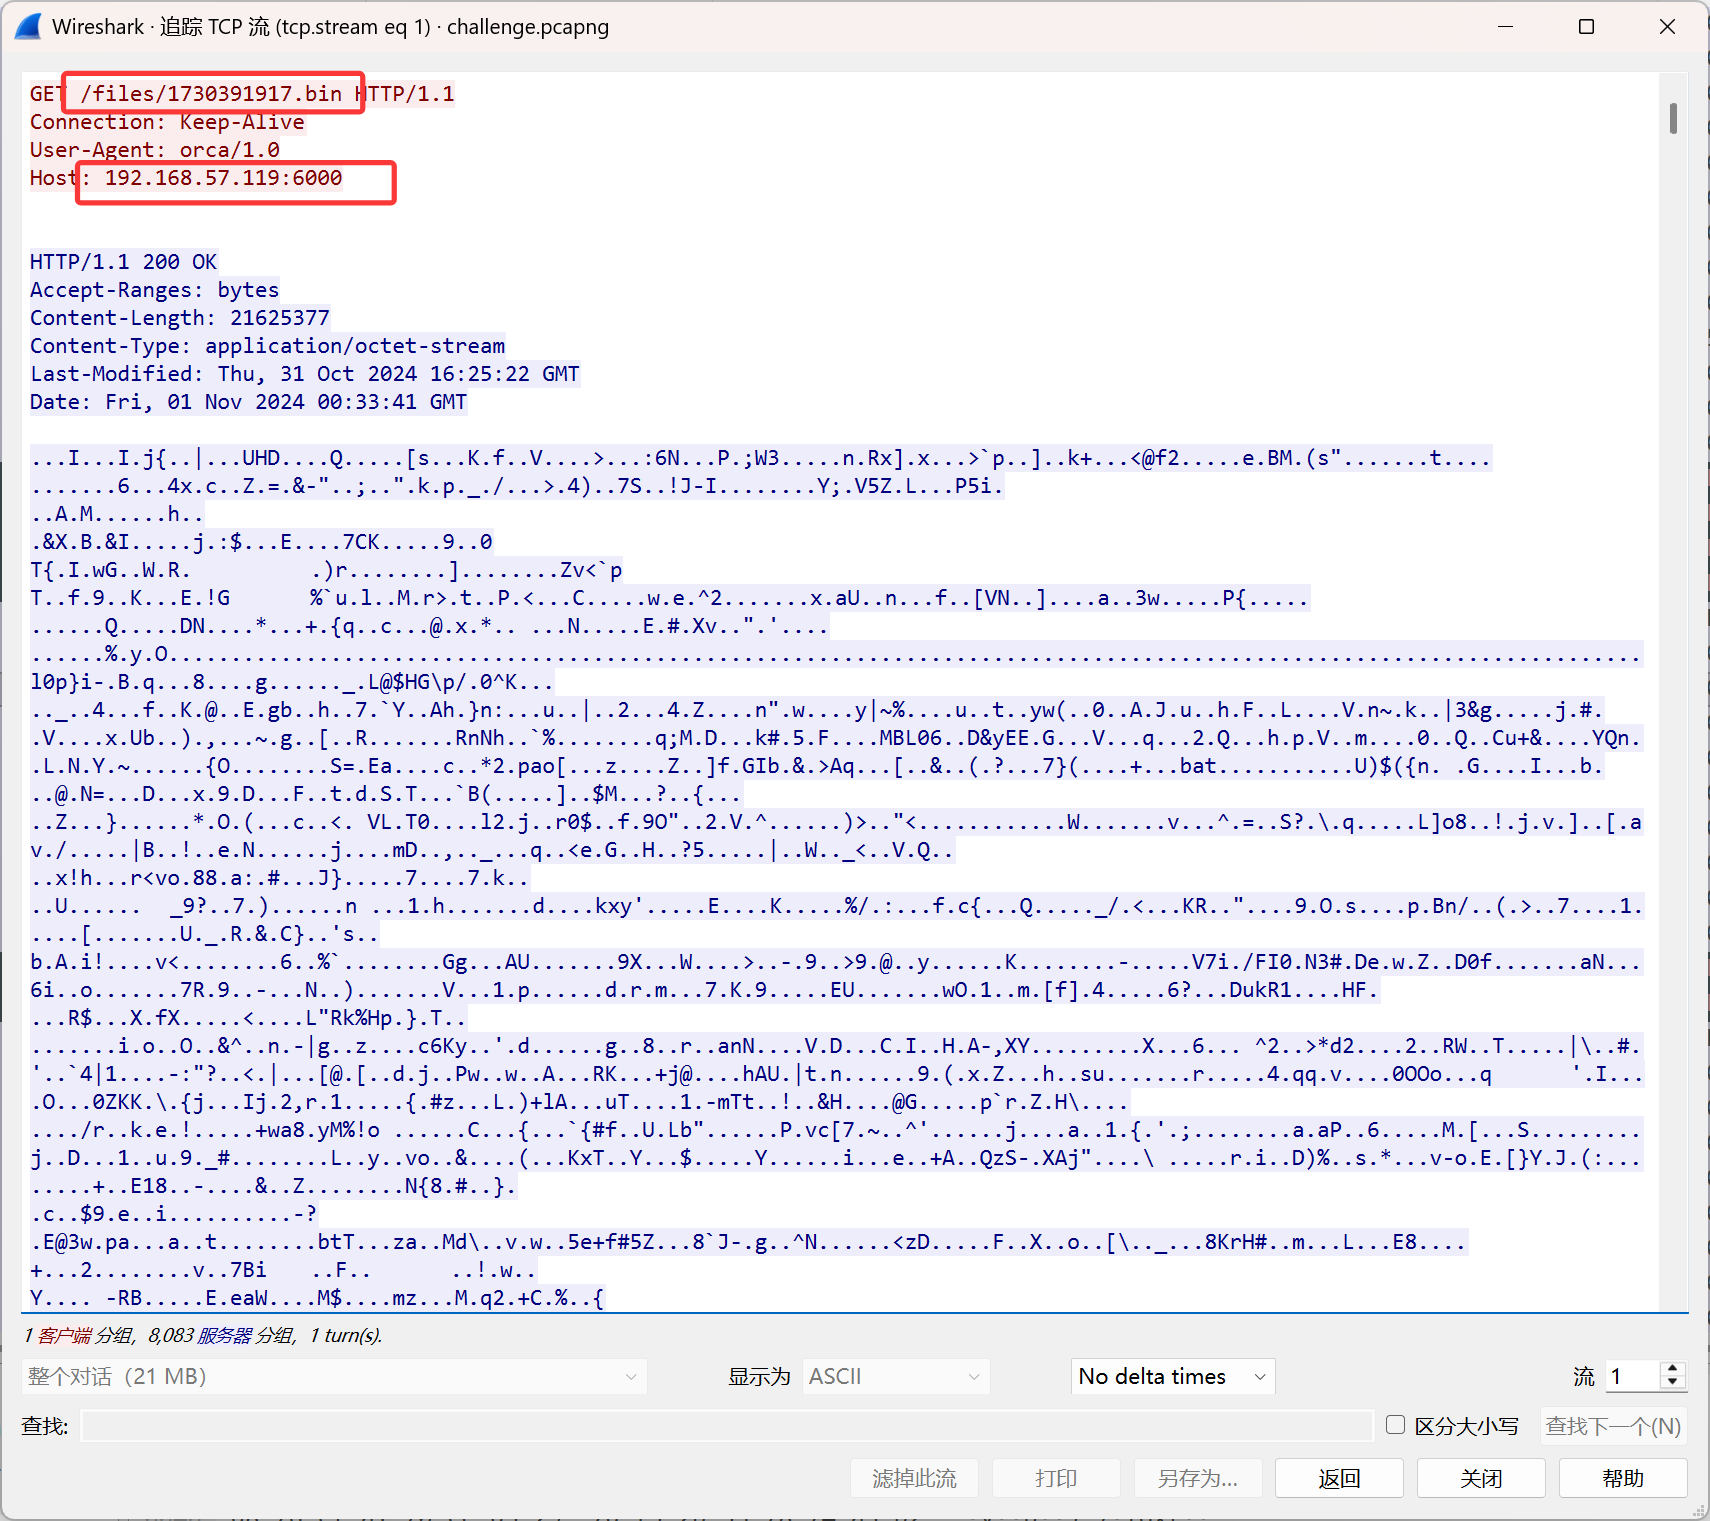Click the stream number field showing 1
The height and width of the screenshot is (1521, 1710).
coord(1632,1377)
